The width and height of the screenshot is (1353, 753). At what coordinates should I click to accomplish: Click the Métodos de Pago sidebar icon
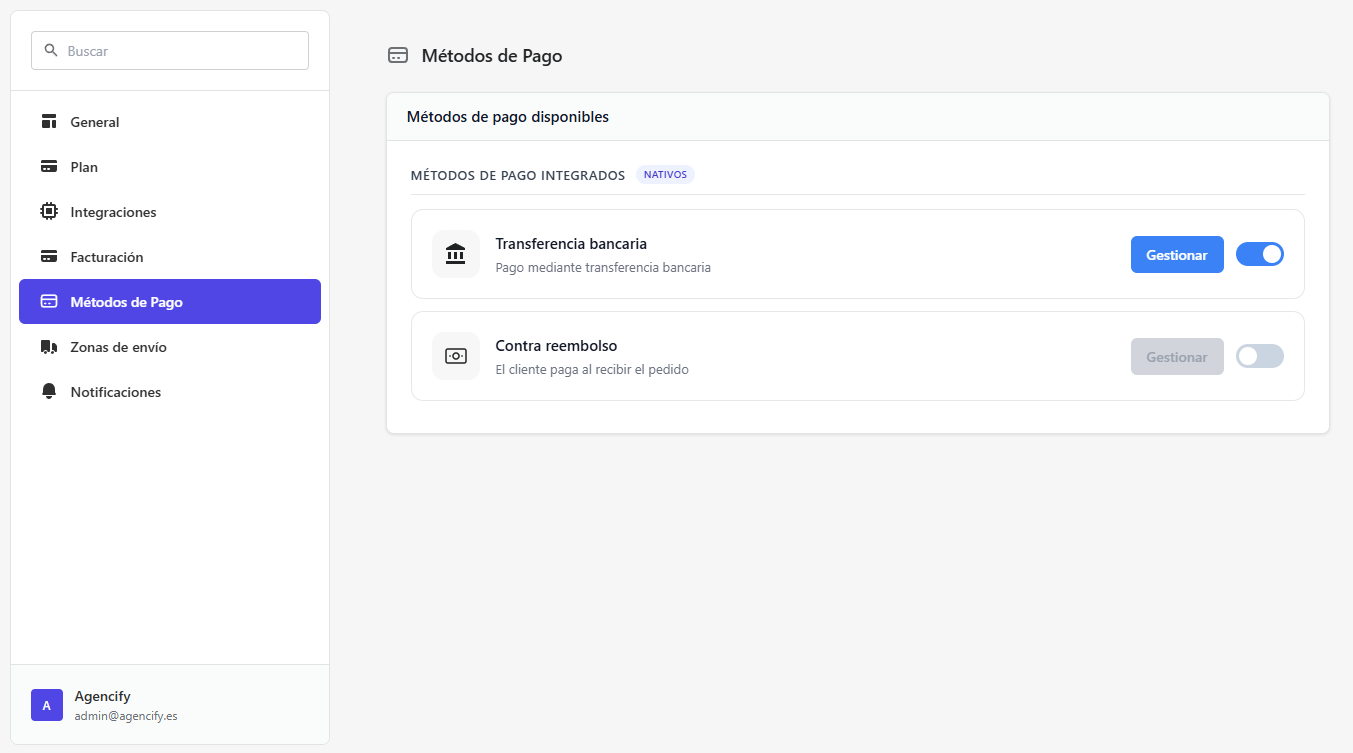[x=49, y=302]
